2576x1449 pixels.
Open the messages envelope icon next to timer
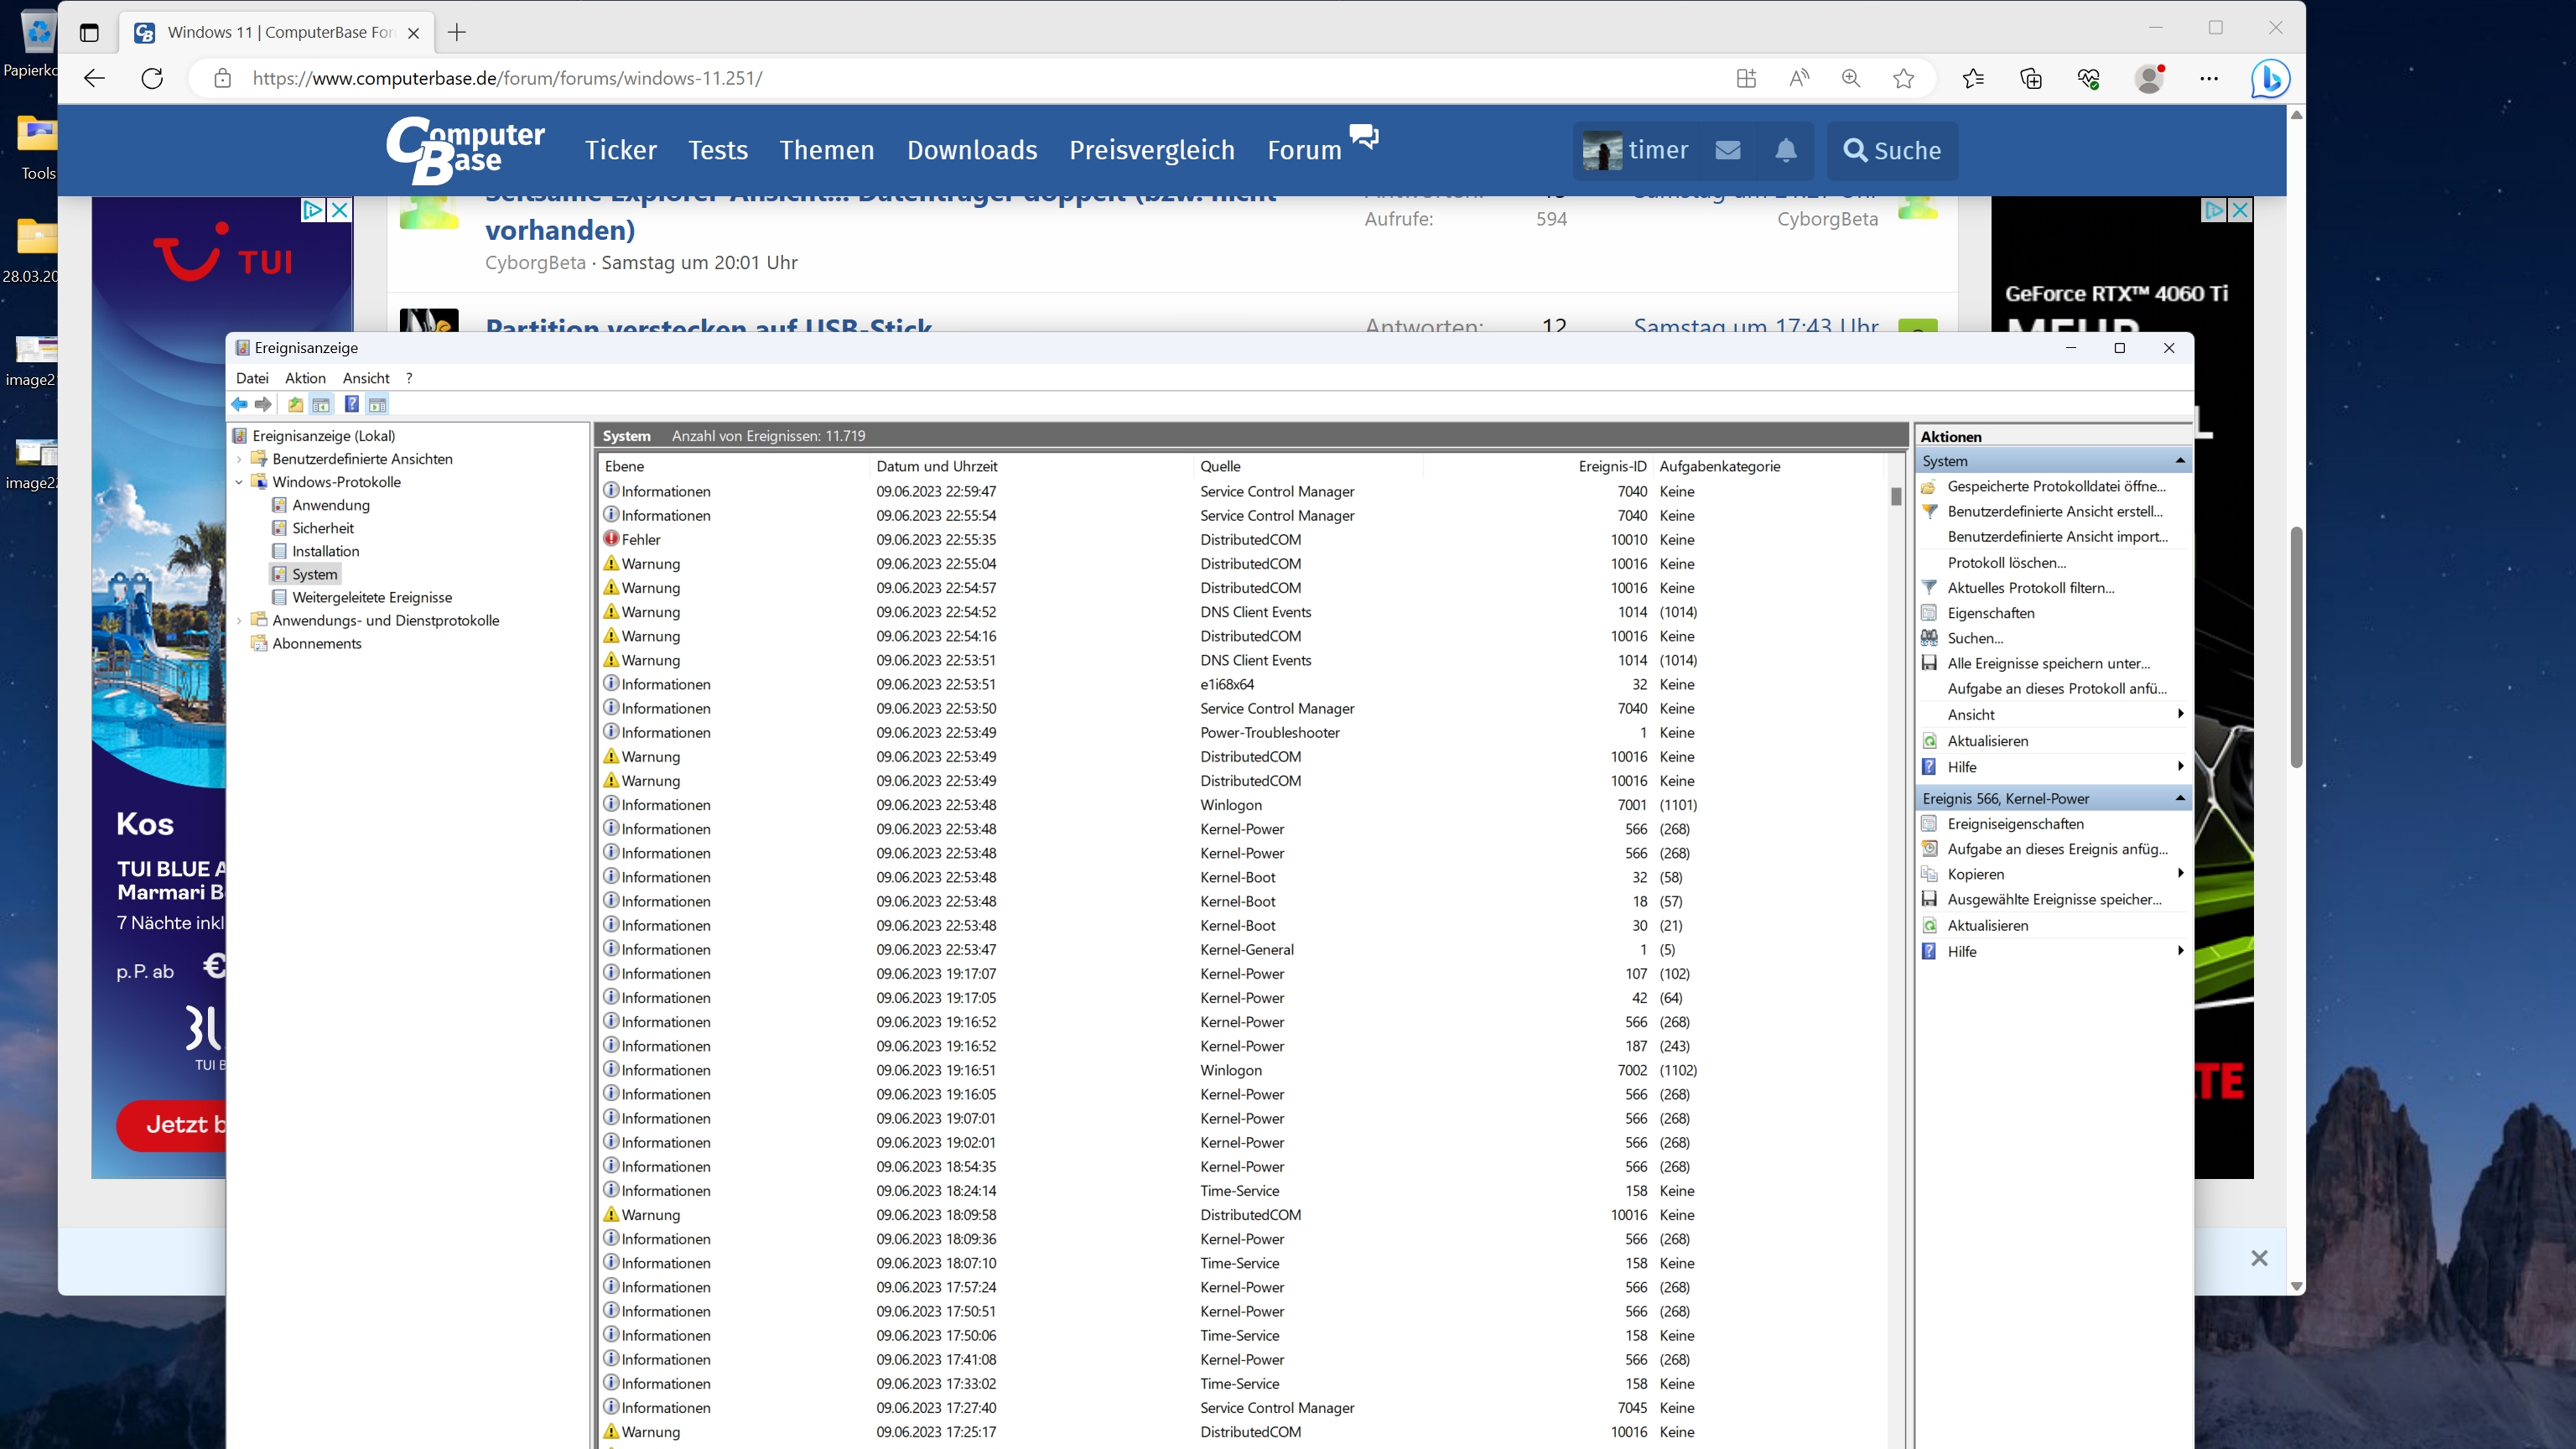1727,150
